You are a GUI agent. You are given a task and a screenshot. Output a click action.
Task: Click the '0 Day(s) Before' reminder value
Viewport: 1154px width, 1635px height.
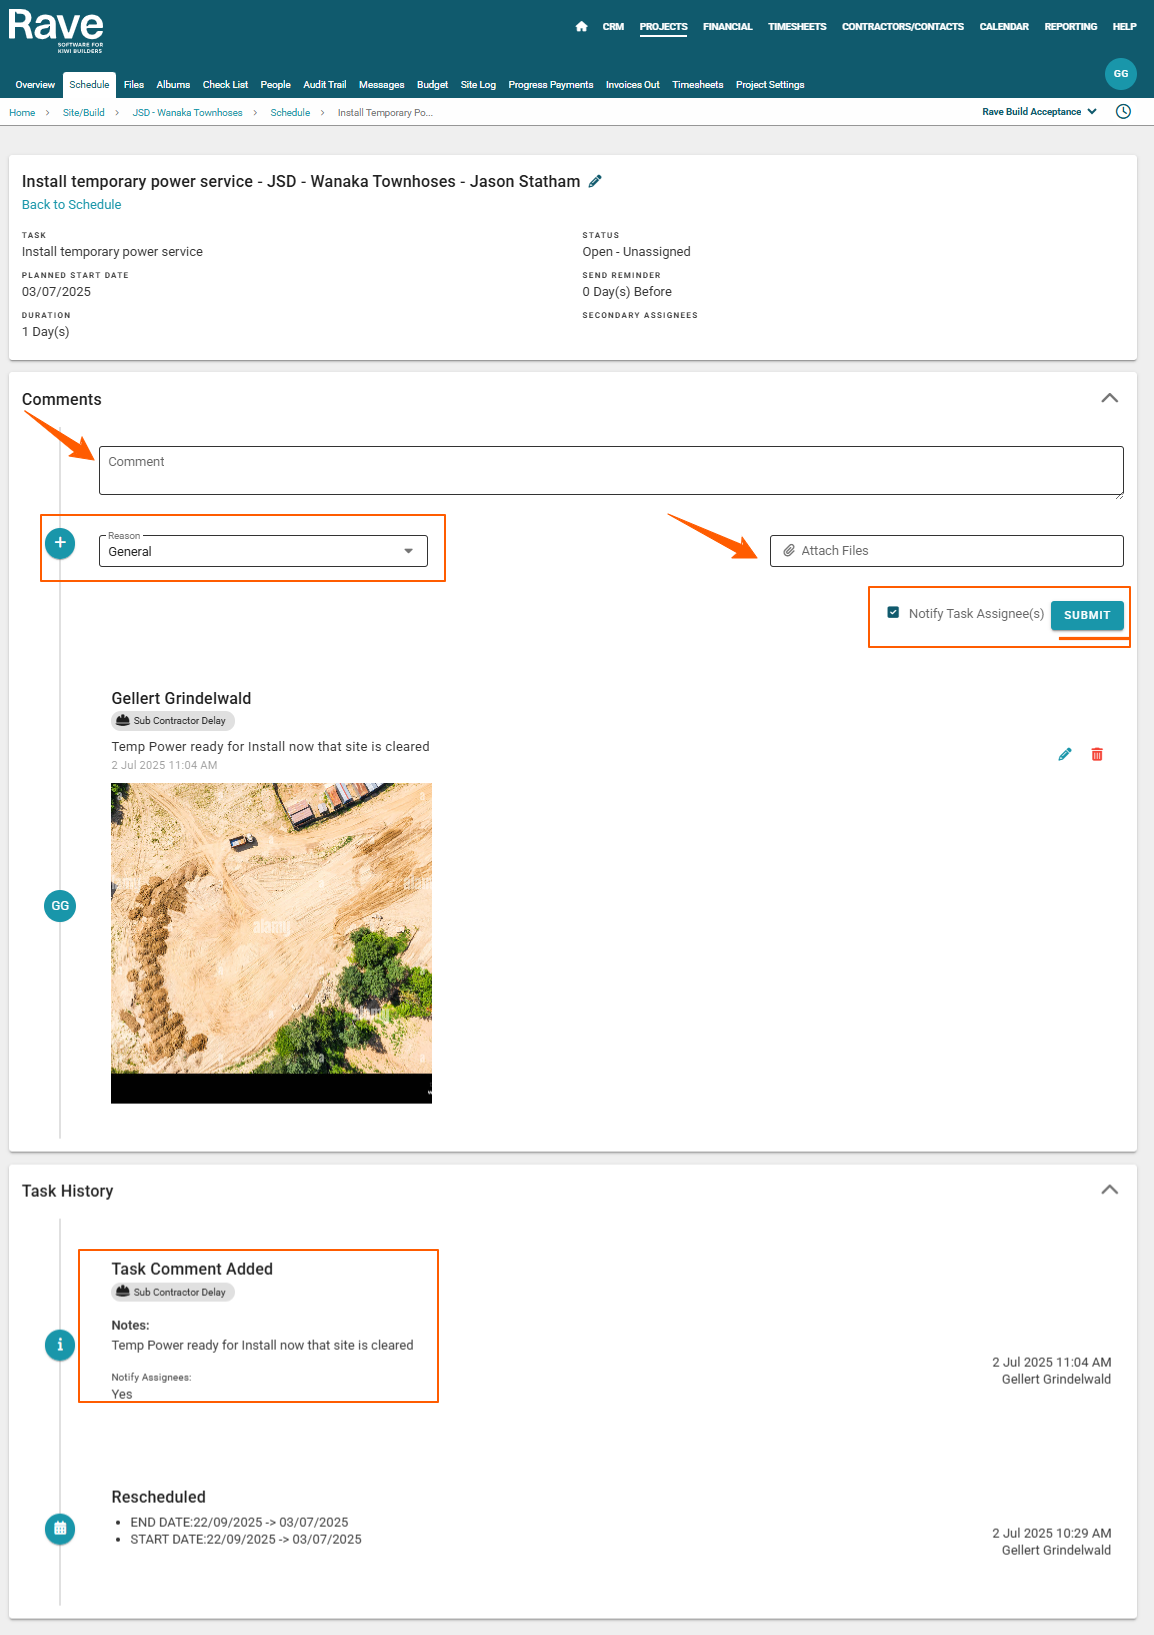[627, 292]
